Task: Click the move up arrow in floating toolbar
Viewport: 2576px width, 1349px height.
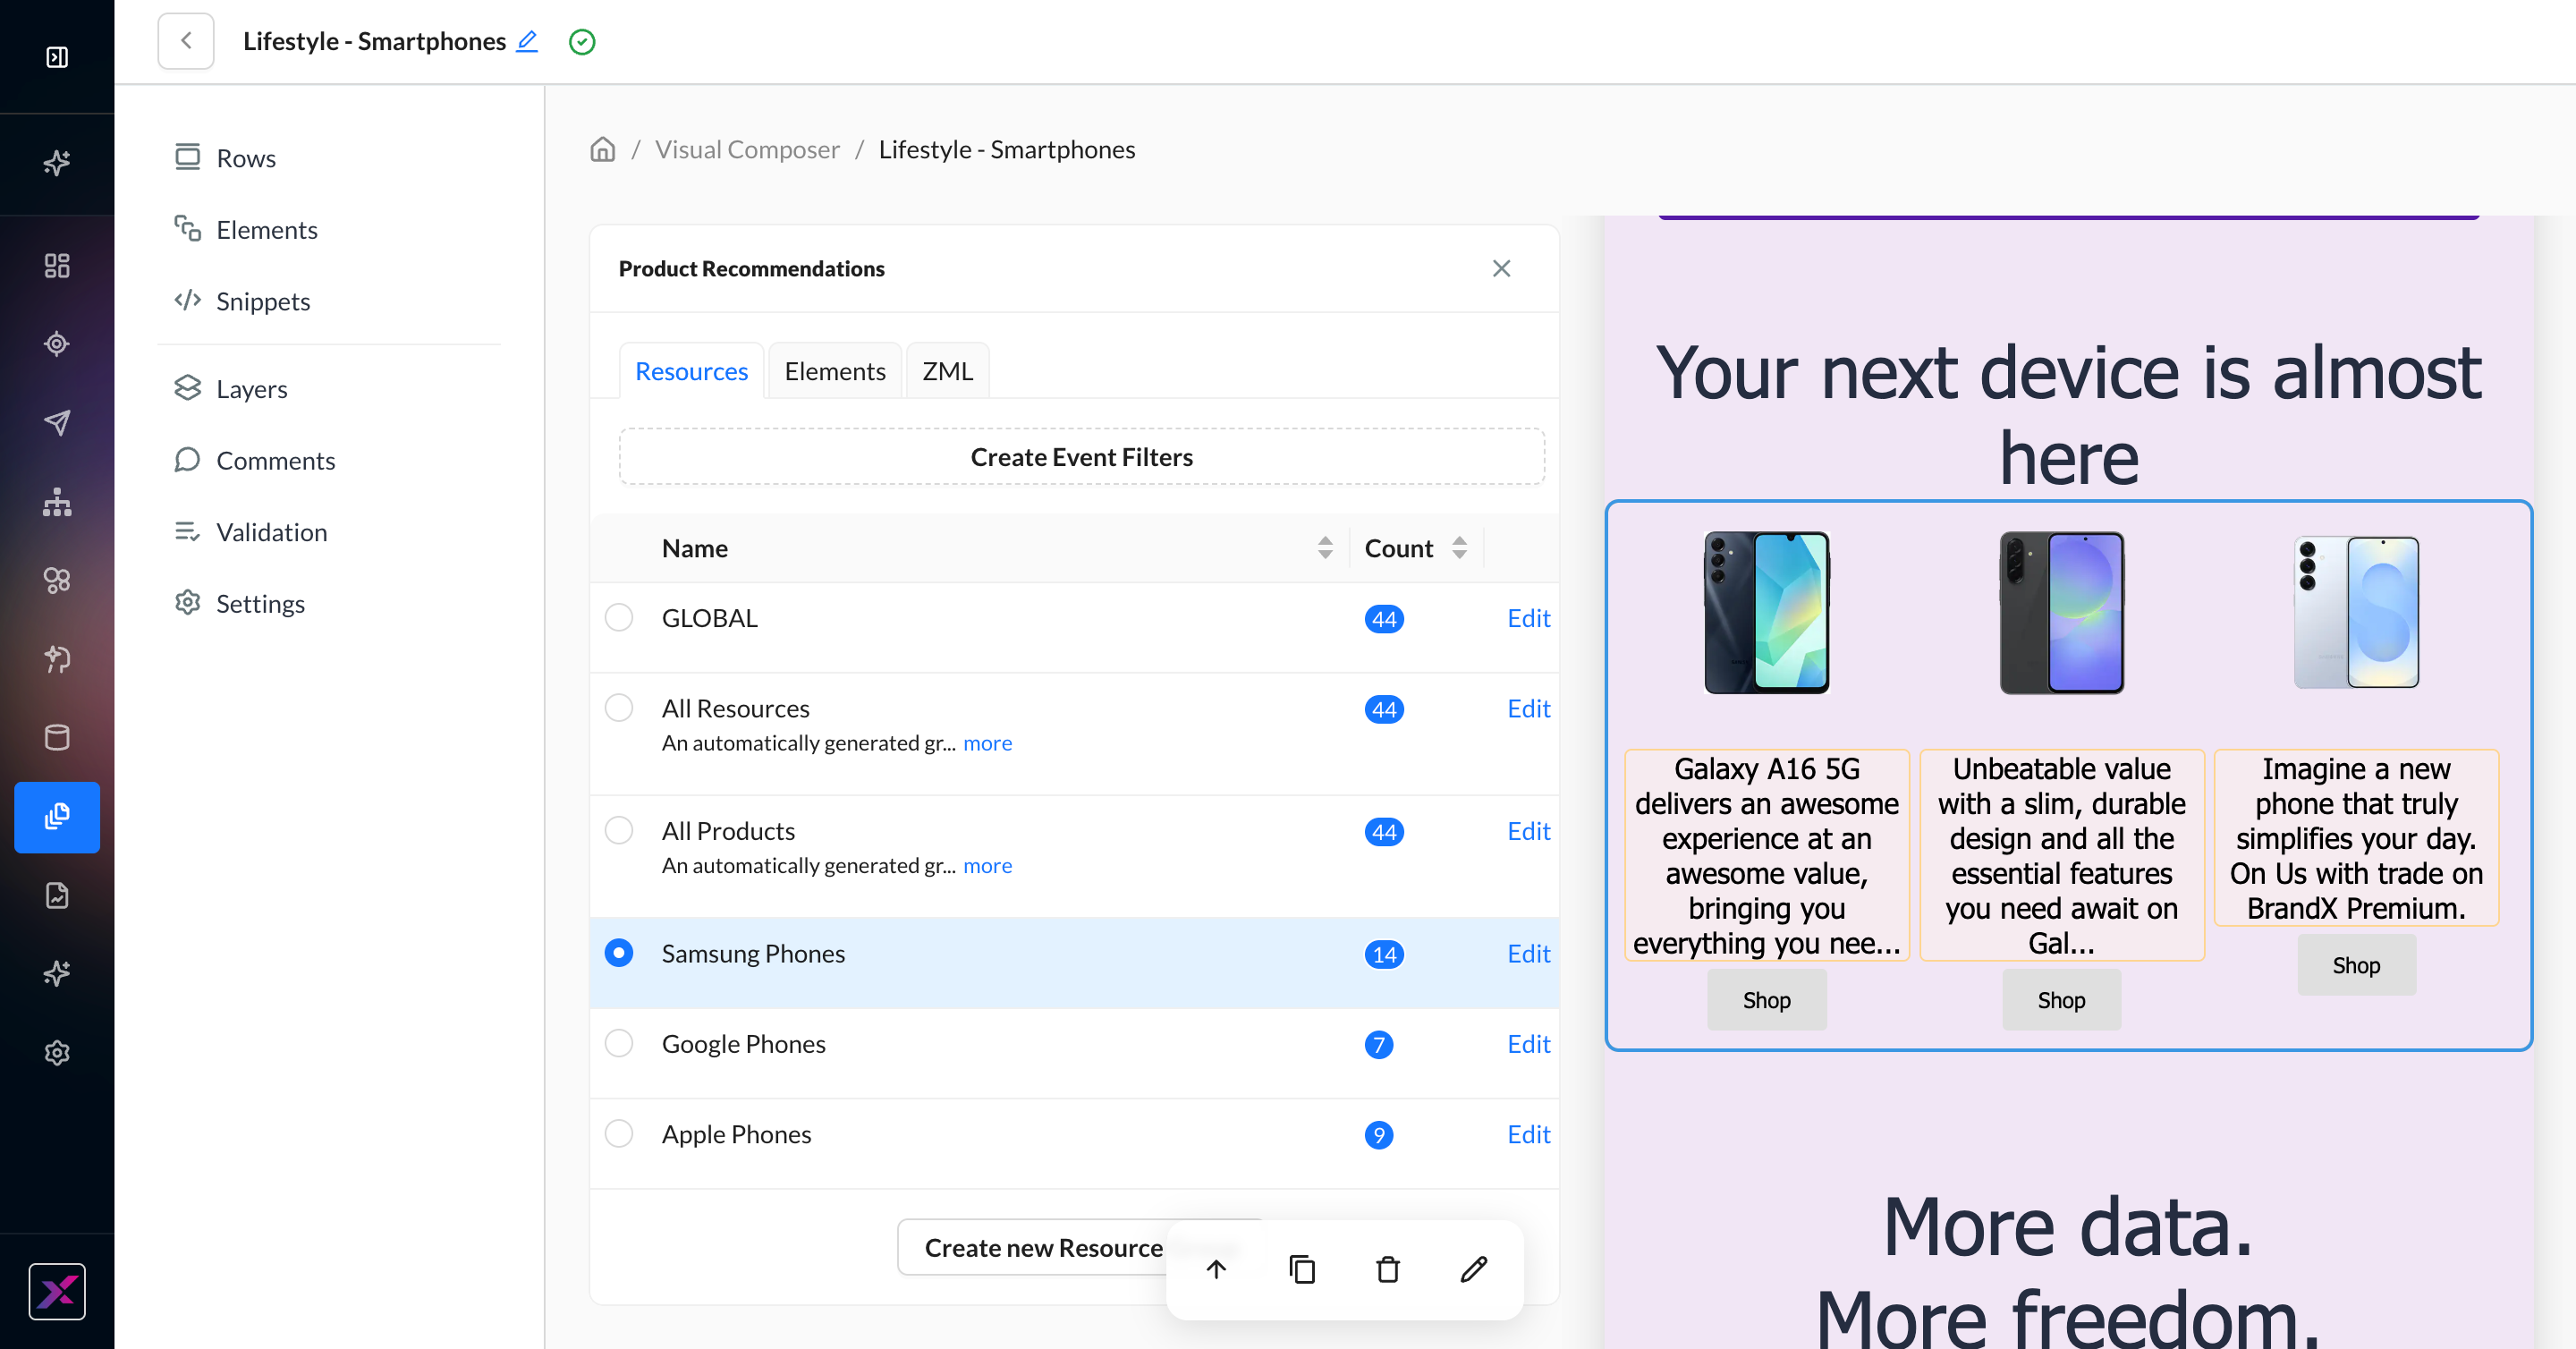Action: coord(1216,1270)
